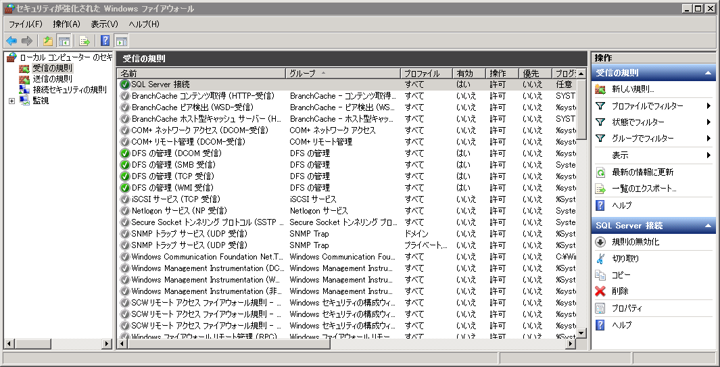The height and width of the screenshot is (367, 720).
Task: Sort by the 有効 column header
Action: coord(469,73)
